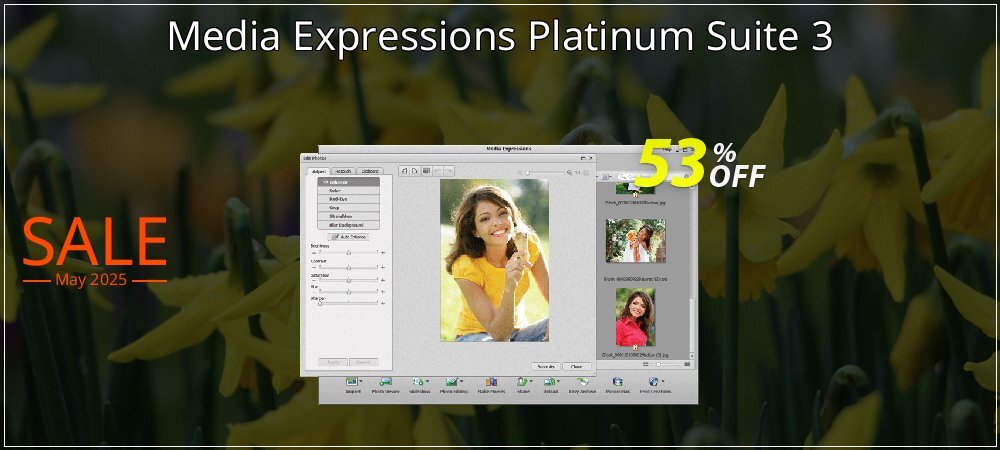The height and width of the screenshot is (450, 1000).
Task: Launch the Panoramas tool icon
Action: (617, 382)
